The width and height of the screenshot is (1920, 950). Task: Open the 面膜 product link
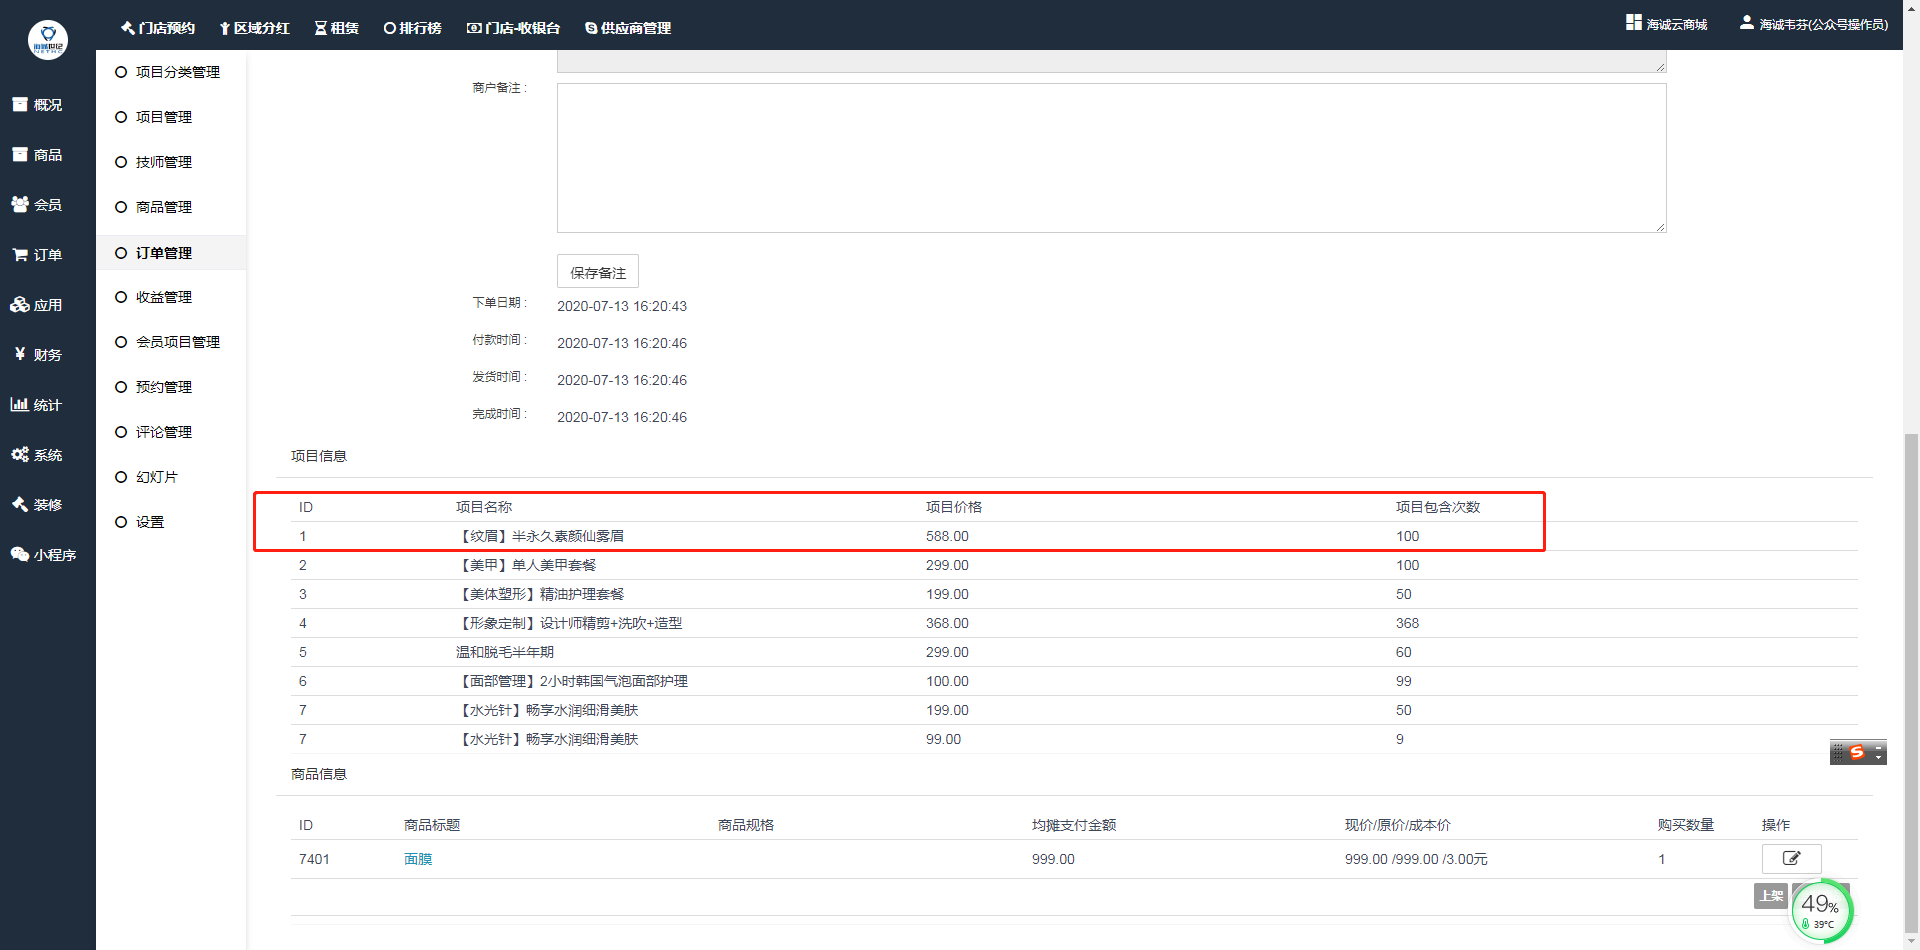418,859
